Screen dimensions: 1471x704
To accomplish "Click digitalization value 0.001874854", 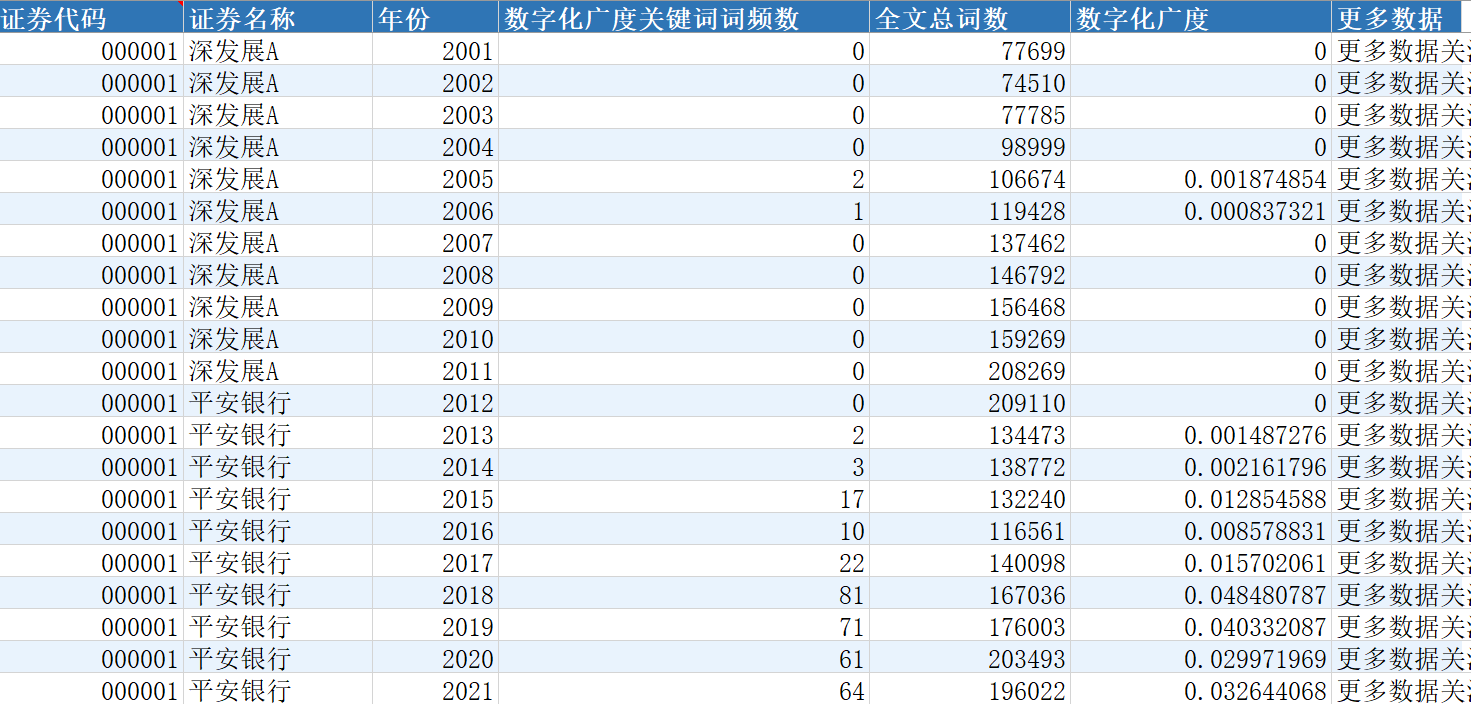I will pos(1201,179).
